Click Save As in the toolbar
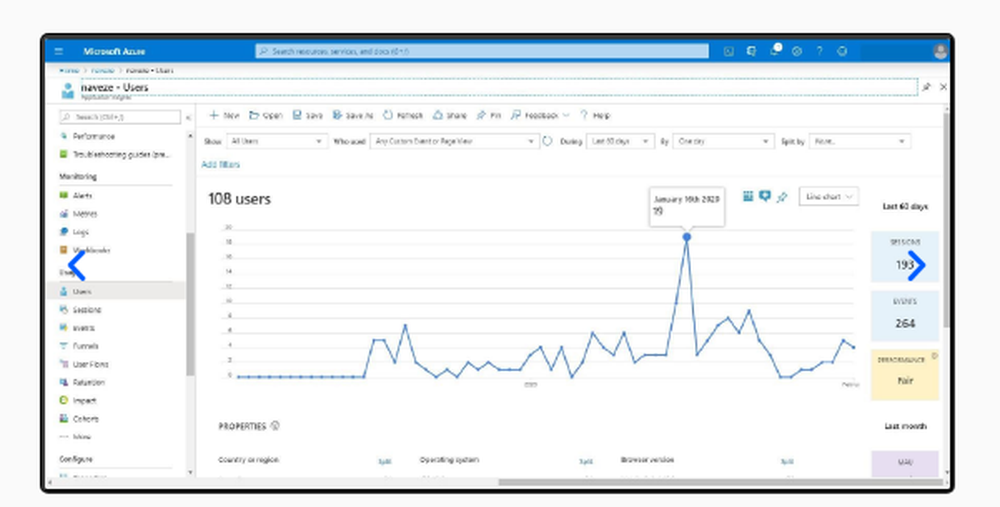Screen dimensions: 1000x507 click(353, 115)
